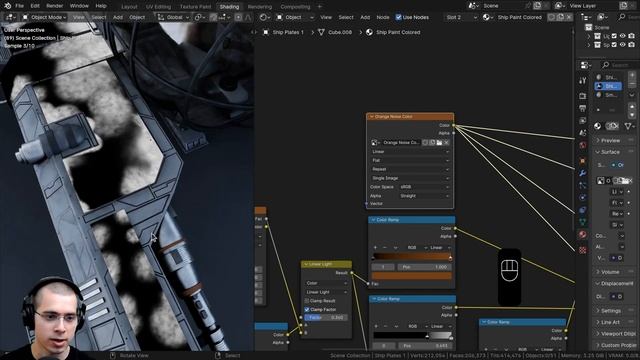Switch to the Layout workspace tab
This screenshot has height=360, width=640.
pyautogui.click(x=129, y=7)
